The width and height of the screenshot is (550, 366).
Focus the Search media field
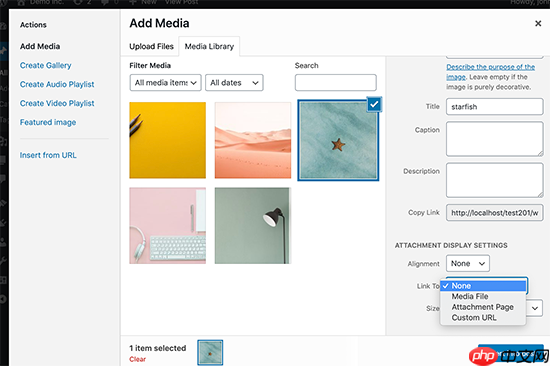(336, 83)
